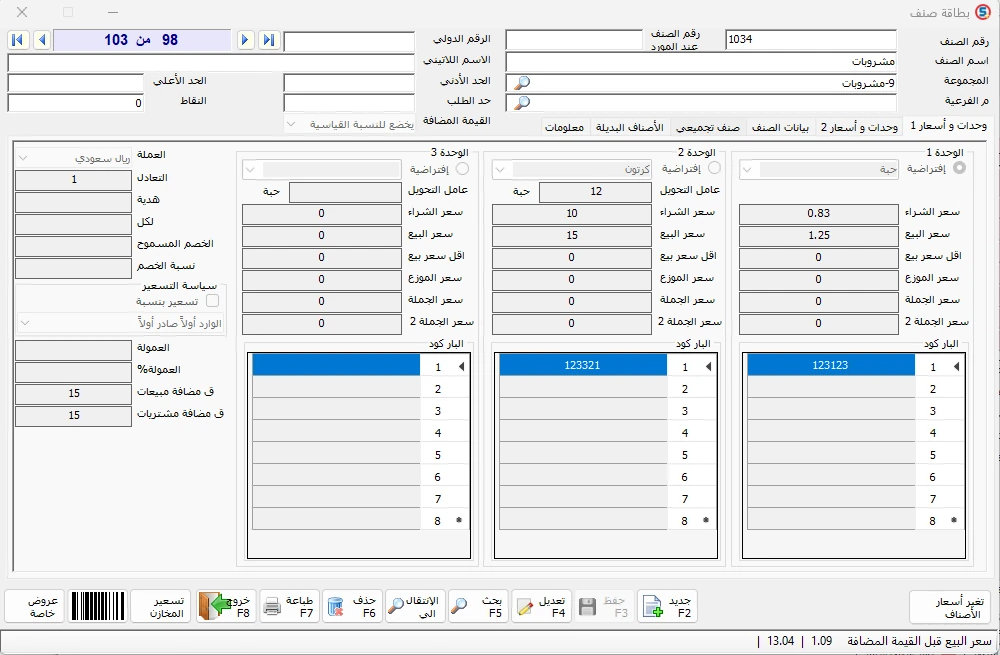1000x655 pixels.
Task: Click the application logo in title bar
Action: coord(983,12)
